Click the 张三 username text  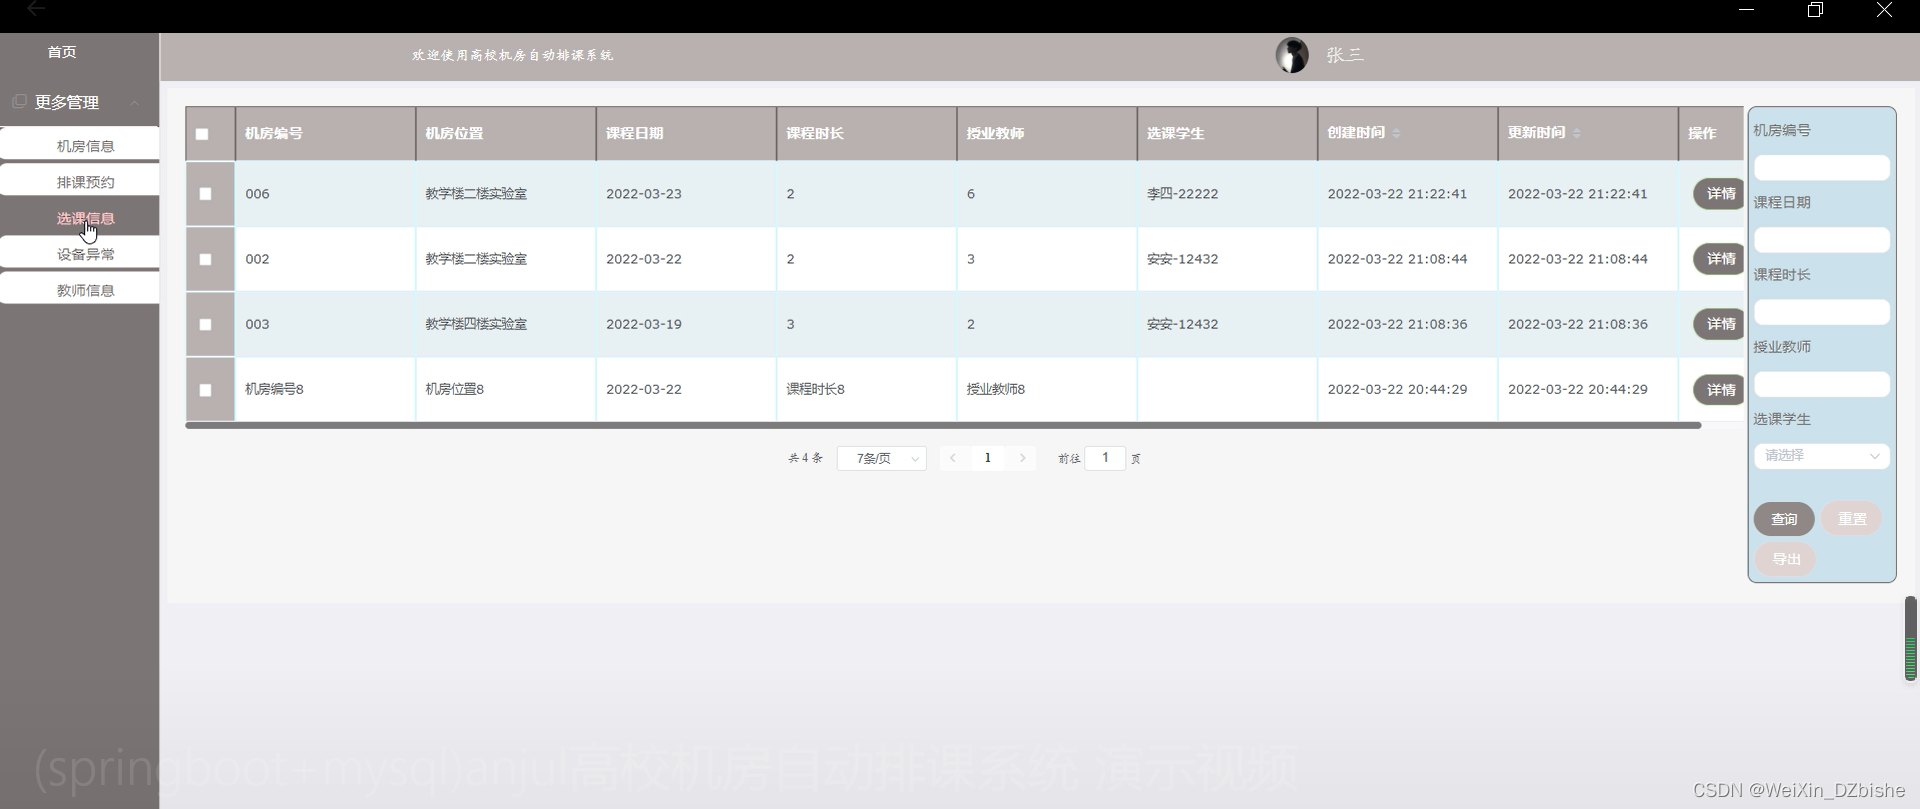pos(1345,55)
